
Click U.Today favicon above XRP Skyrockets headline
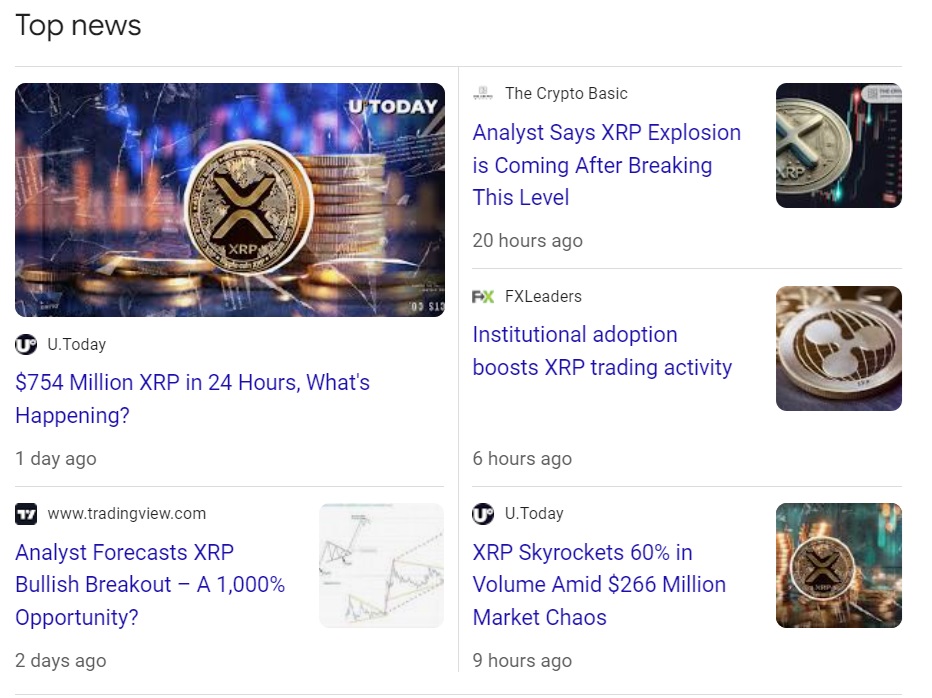tap(483, 514)
